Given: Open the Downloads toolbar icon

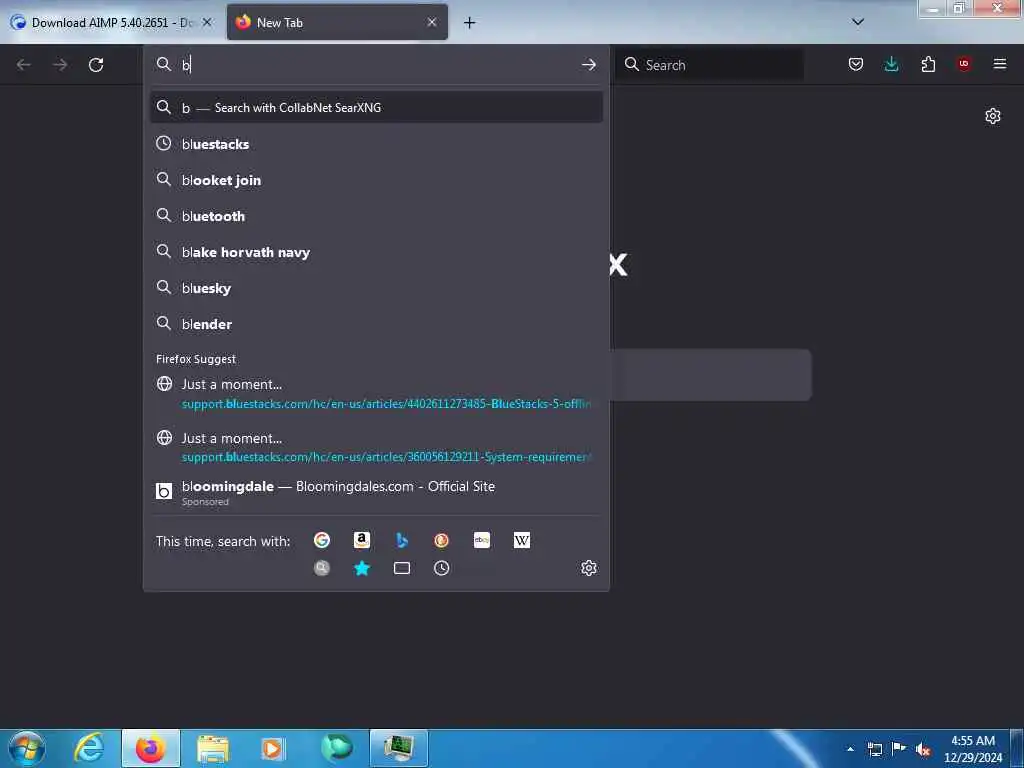Looking at the screenshot, I should tap(891, 64).
